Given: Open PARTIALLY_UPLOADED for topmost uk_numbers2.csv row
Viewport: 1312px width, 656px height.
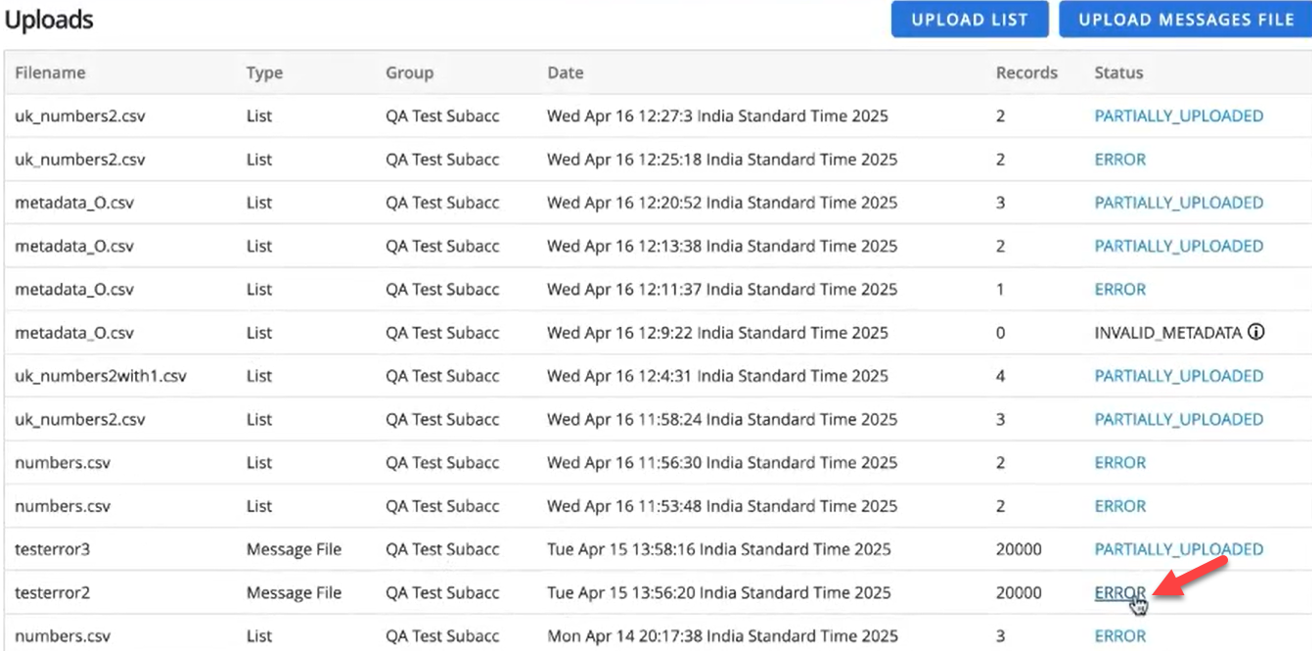Looking at the screenshot, I should (x=1178, y=116).
